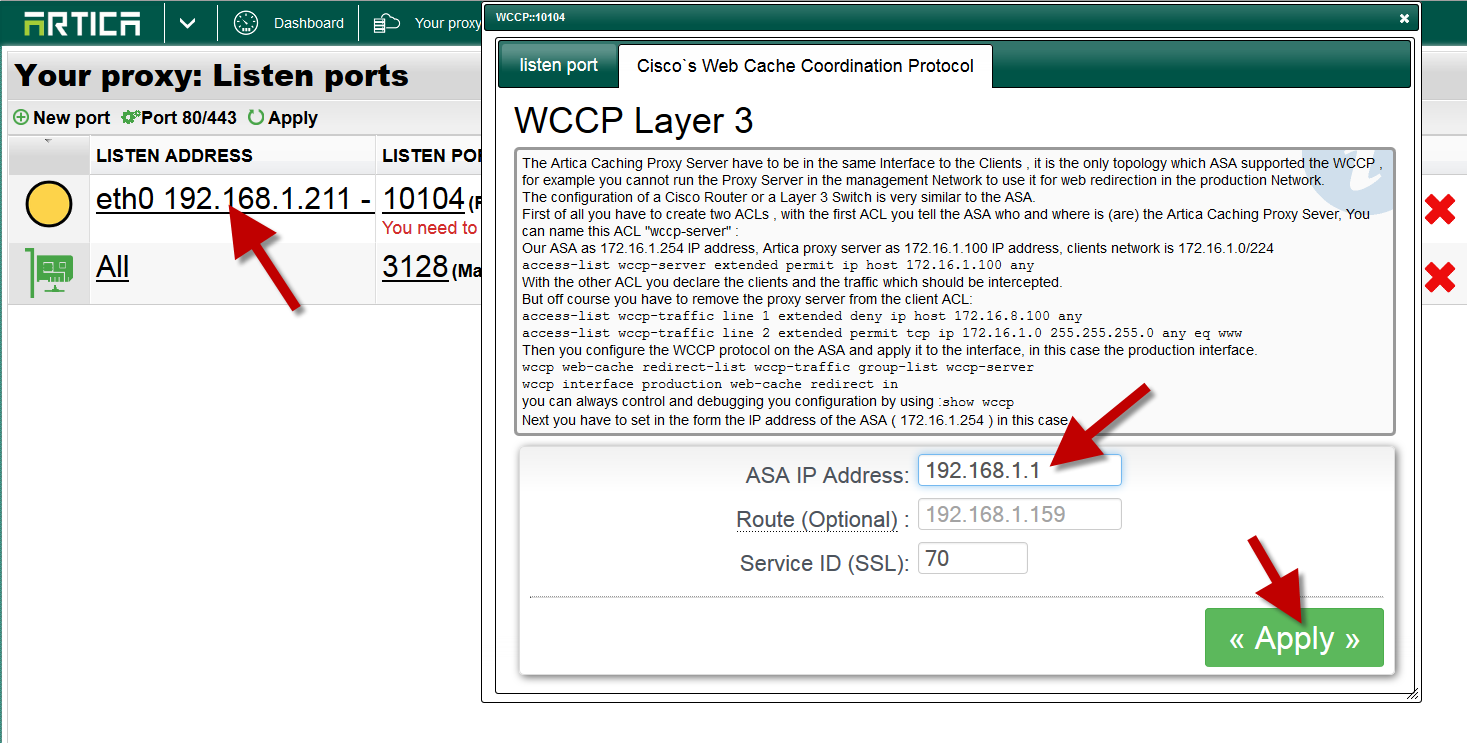Open the Port 80/443 option

click(x=179, y=118)
